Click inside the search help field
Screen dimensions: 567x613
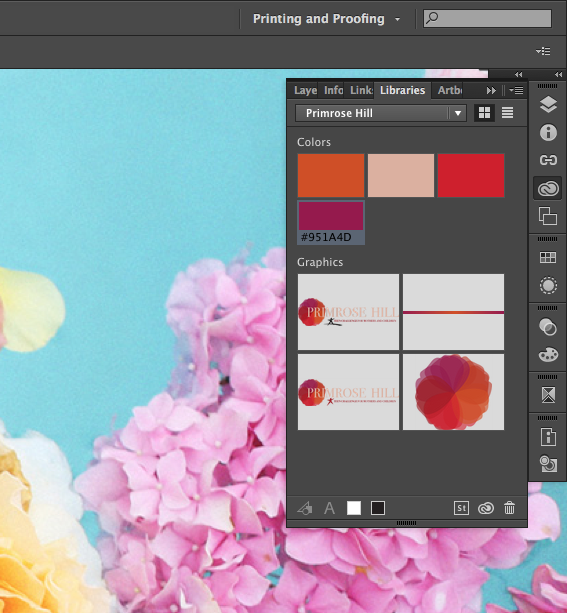coord(487,19)
